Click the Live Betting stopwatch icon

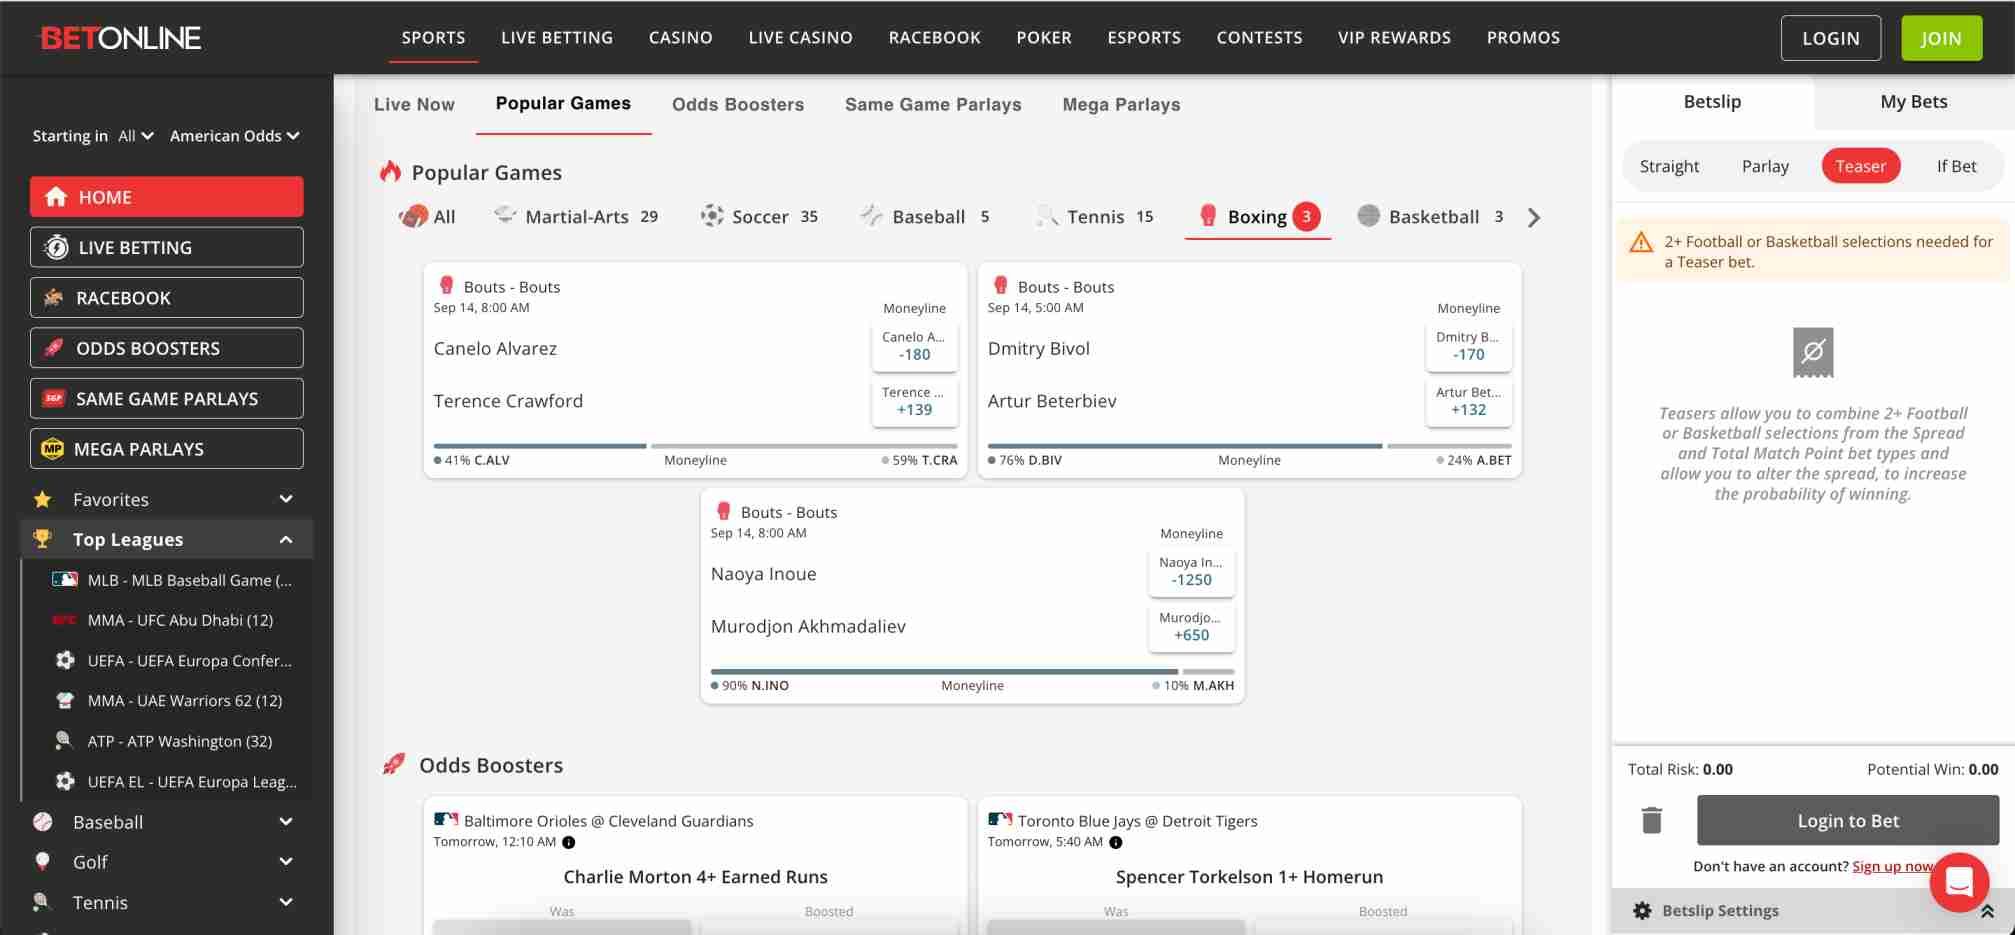click(x=57, y=247)
